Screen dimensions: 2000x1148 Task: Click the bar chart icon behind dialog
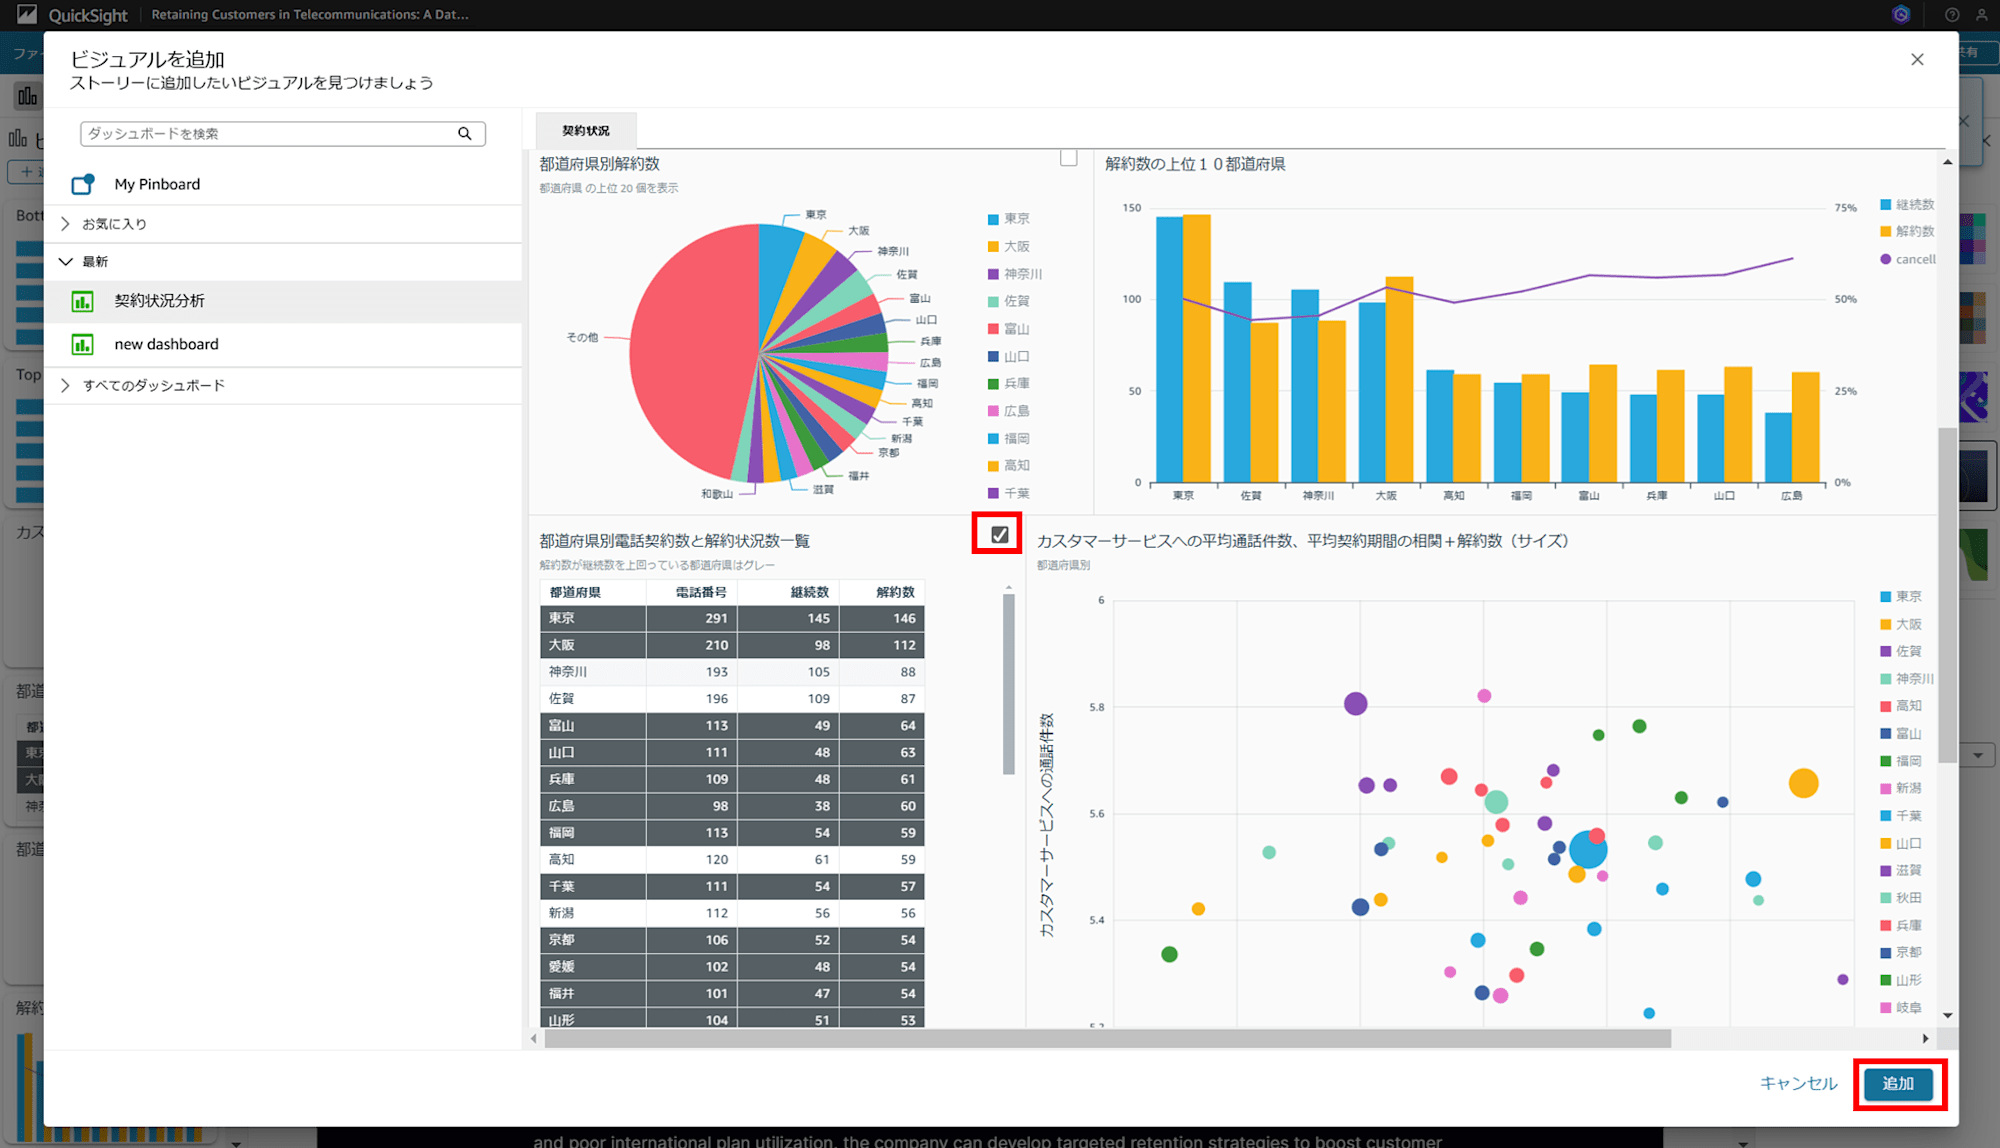(x=27, y=96)
